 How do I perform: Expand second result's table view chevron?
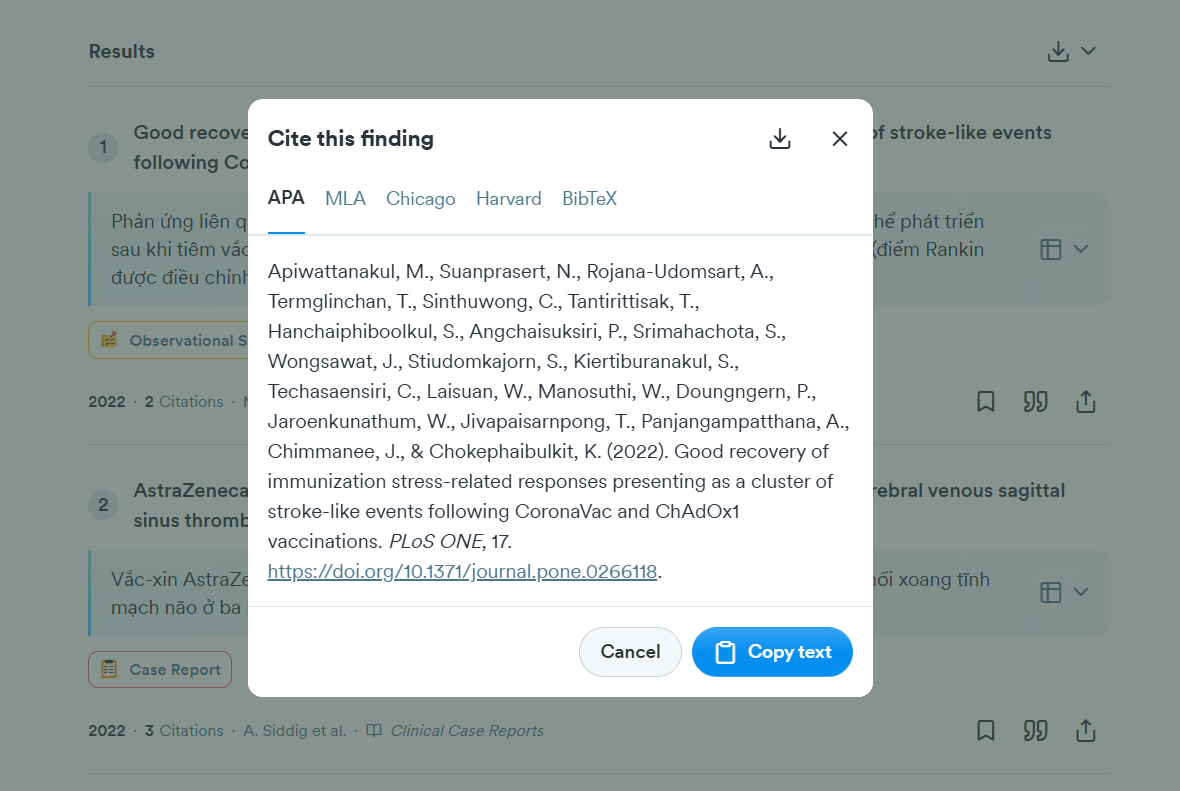click(x=1080, y=592)
